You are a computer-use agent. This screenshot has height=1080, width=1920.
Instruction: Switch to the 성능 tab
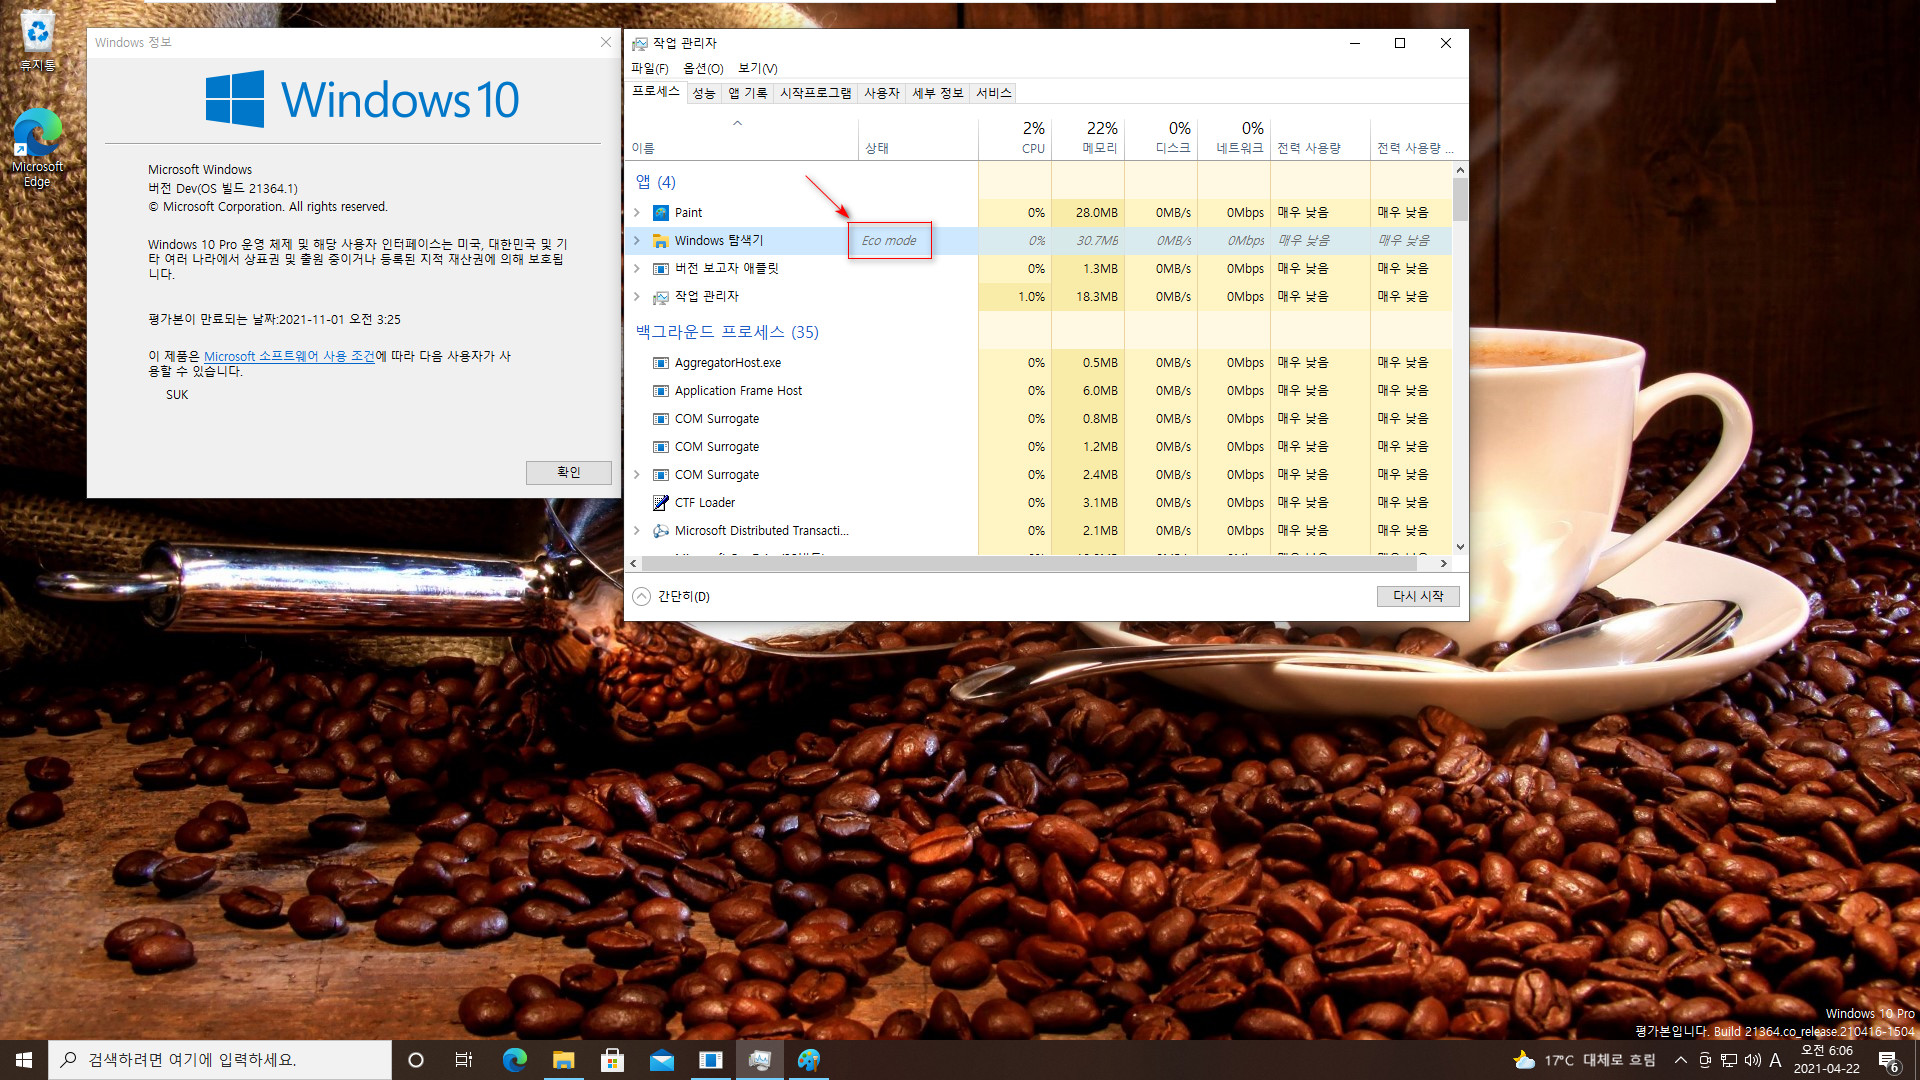[704, 93]
